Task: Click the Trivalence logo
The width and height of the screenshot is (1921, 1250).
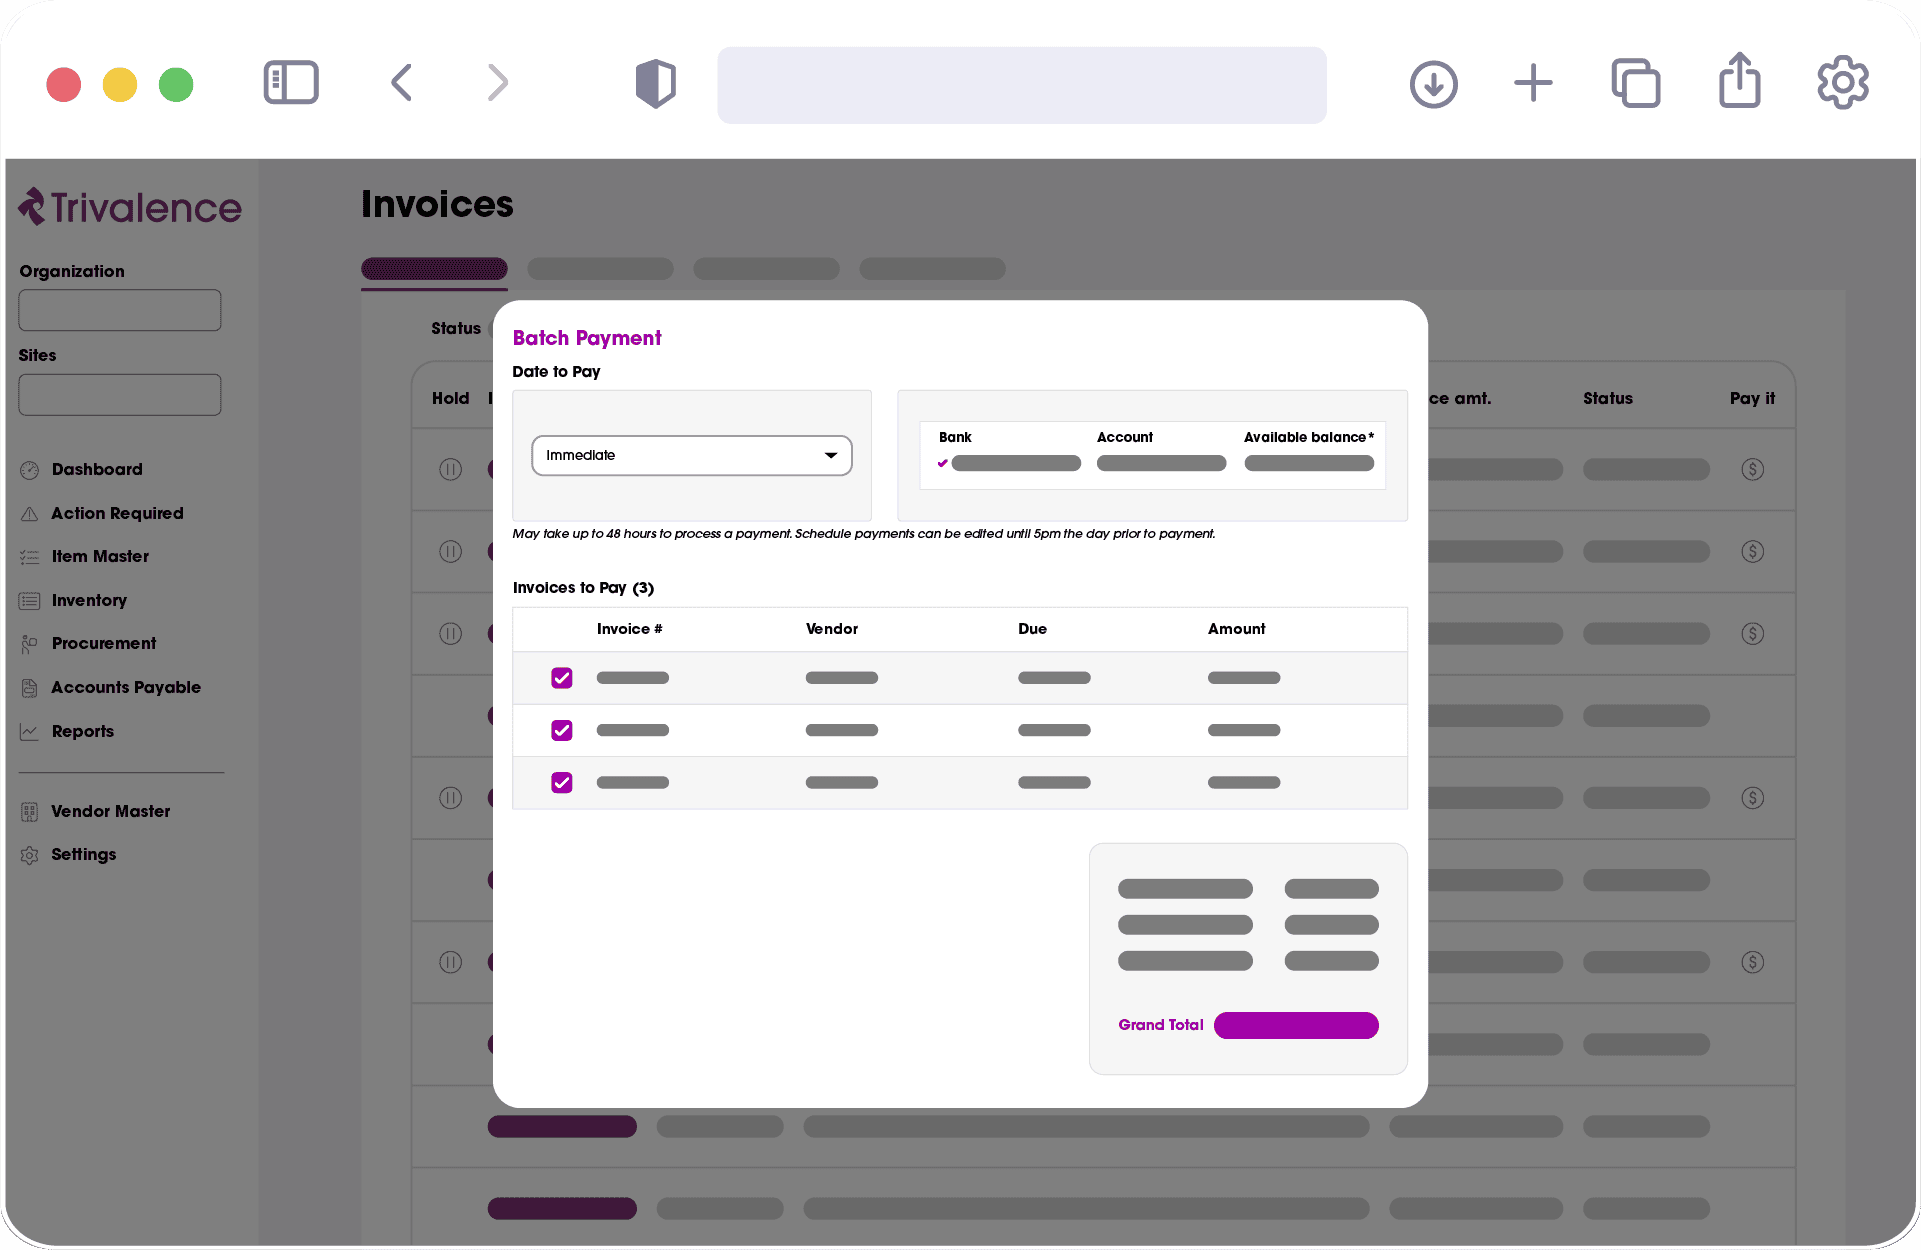Action: 128,207
